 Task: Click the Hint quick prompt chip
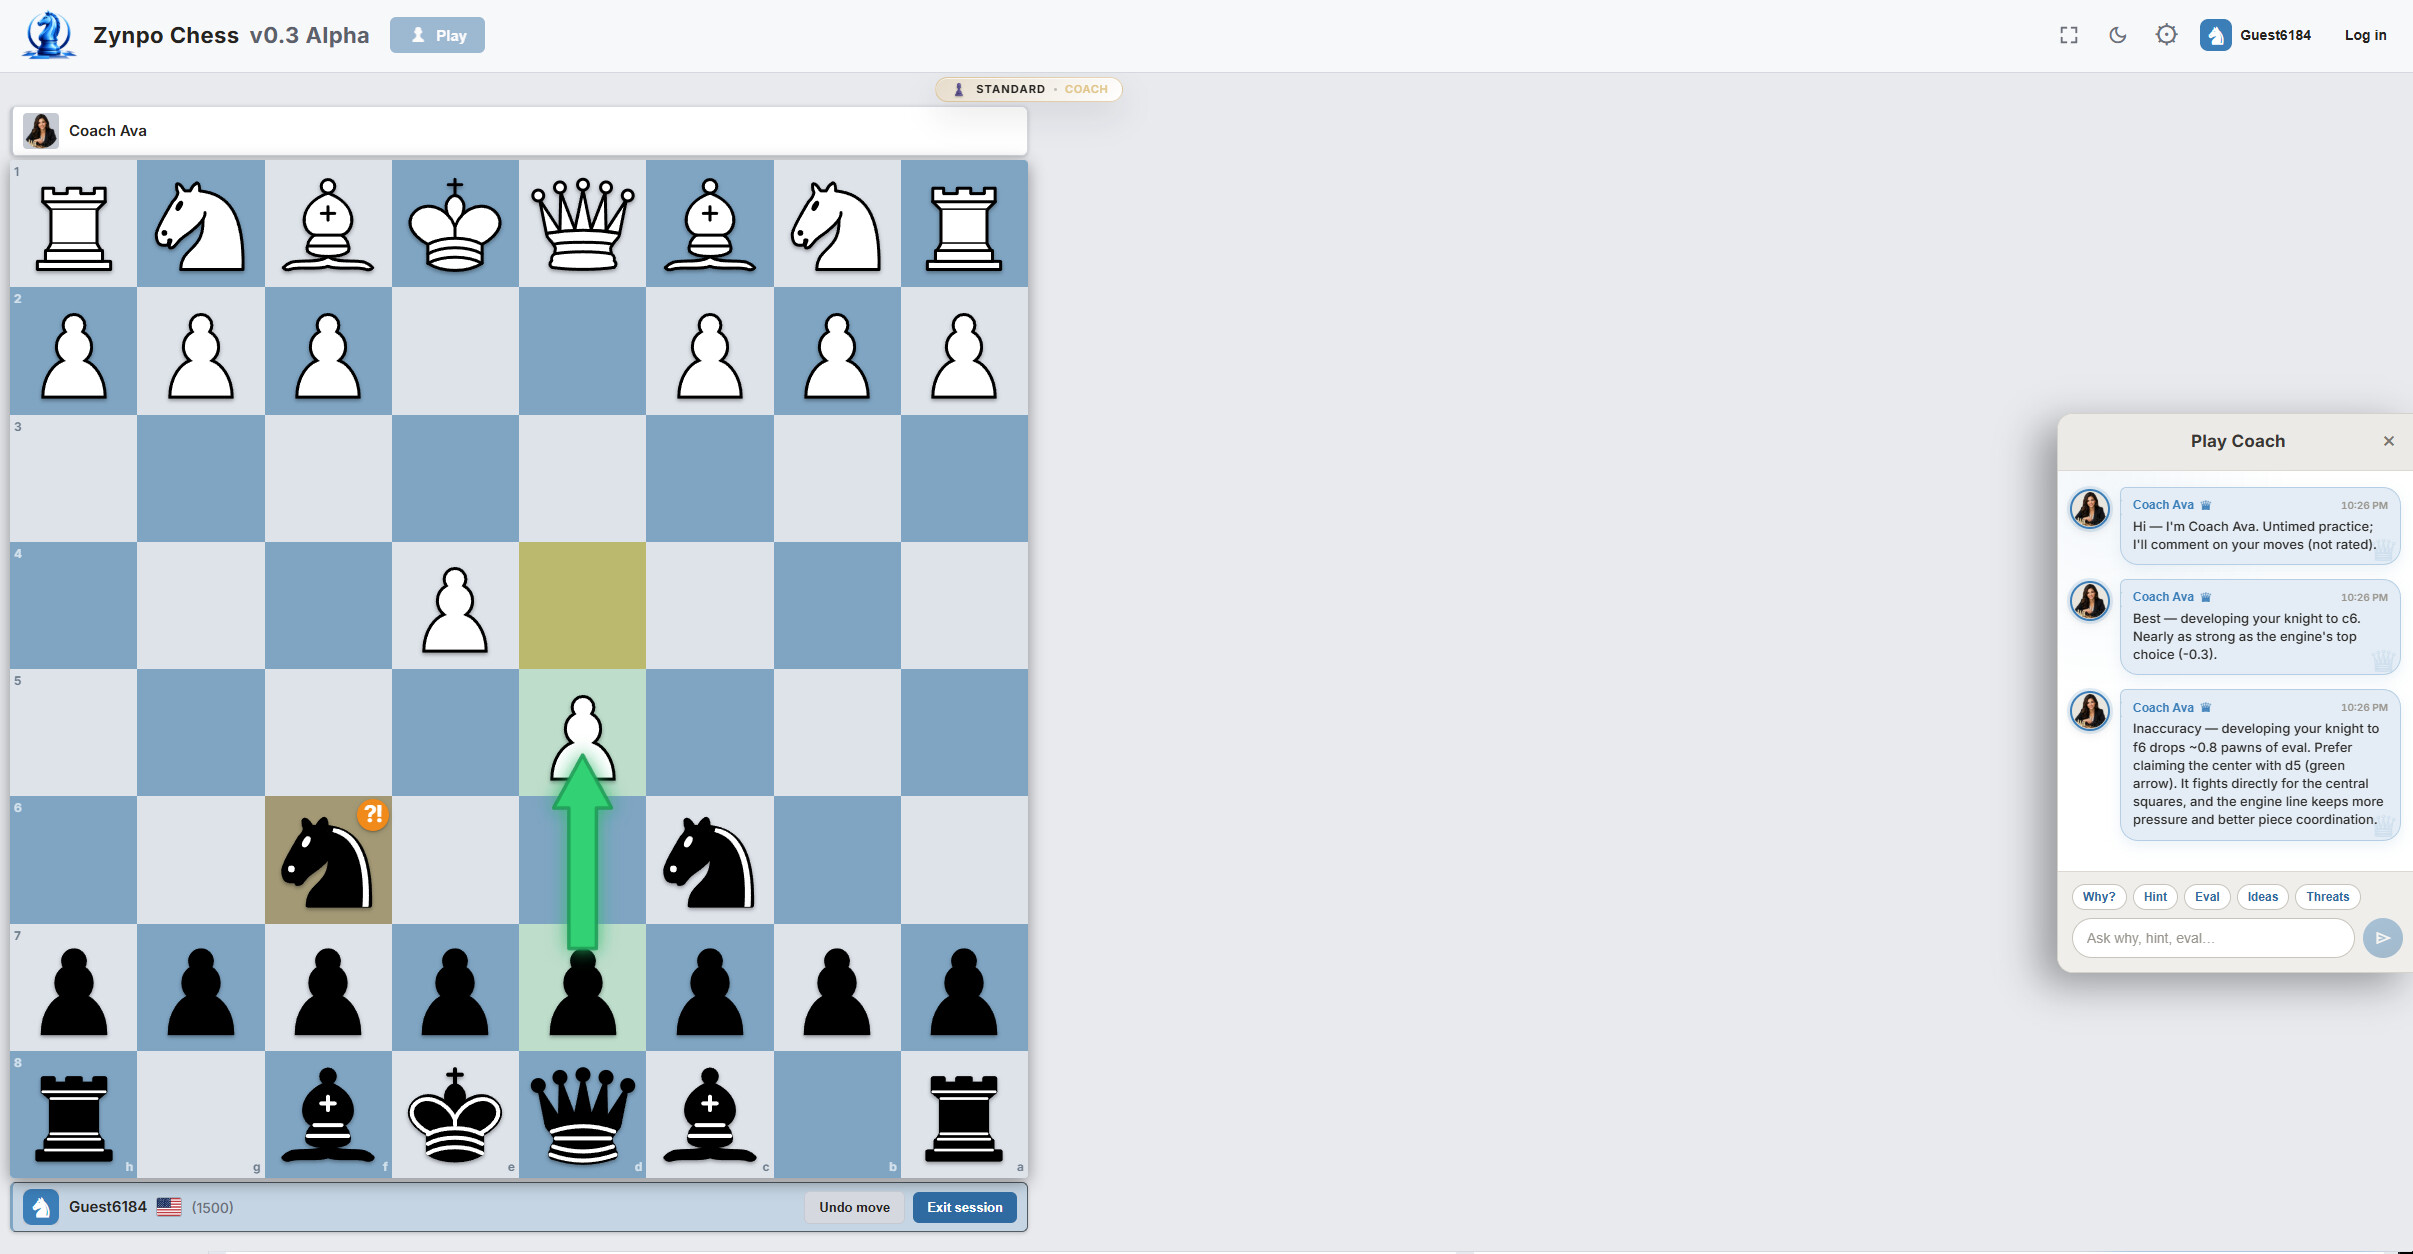tap(2155, 897)
